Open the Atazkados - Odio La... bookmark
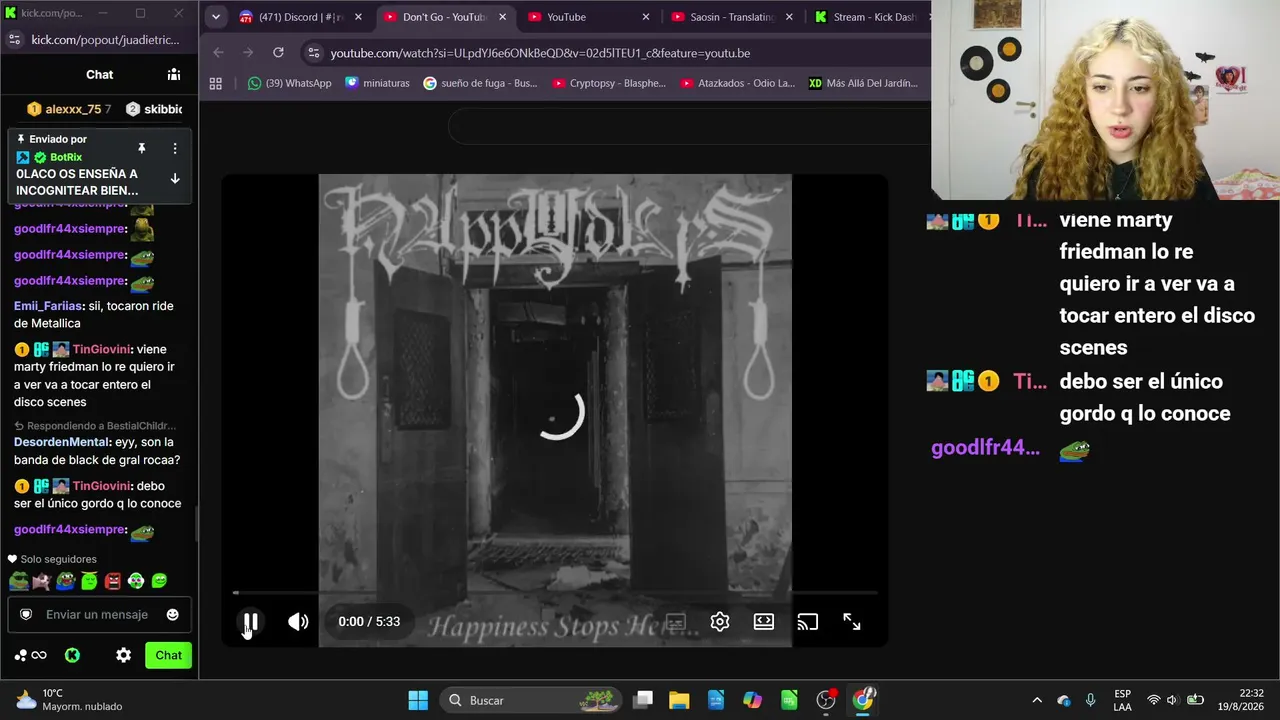 (738, 83)
